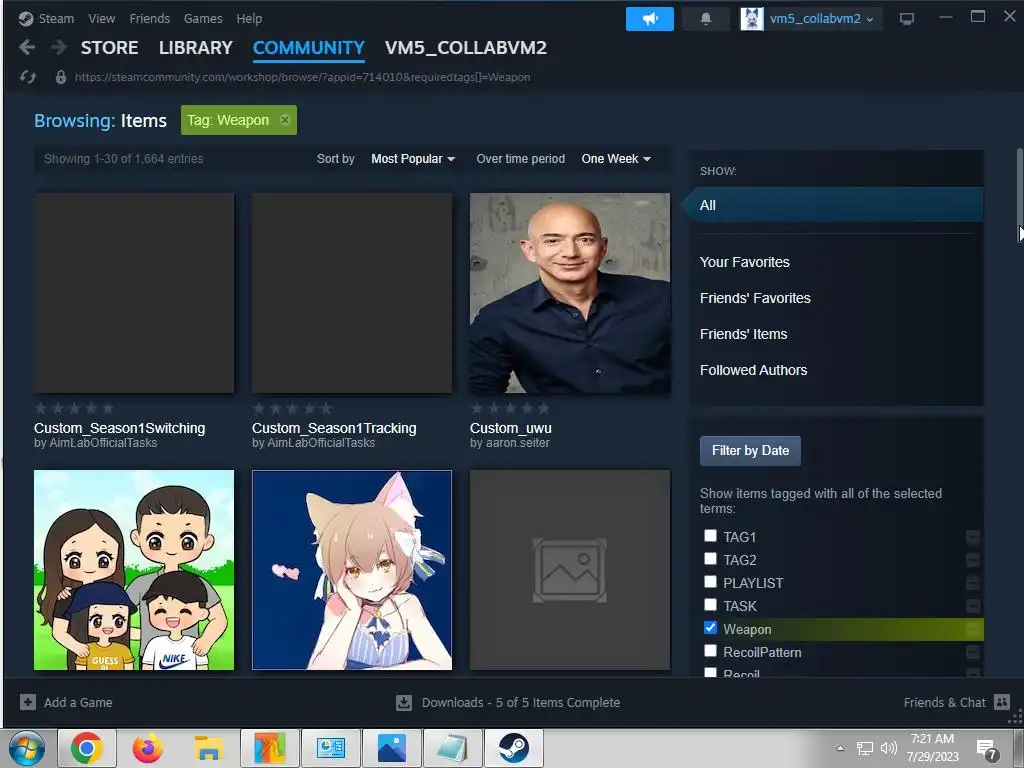Image resolution: width=1024 pixels, height=768 pixels.
Task: Open the View menu
Action: point(101,18)
